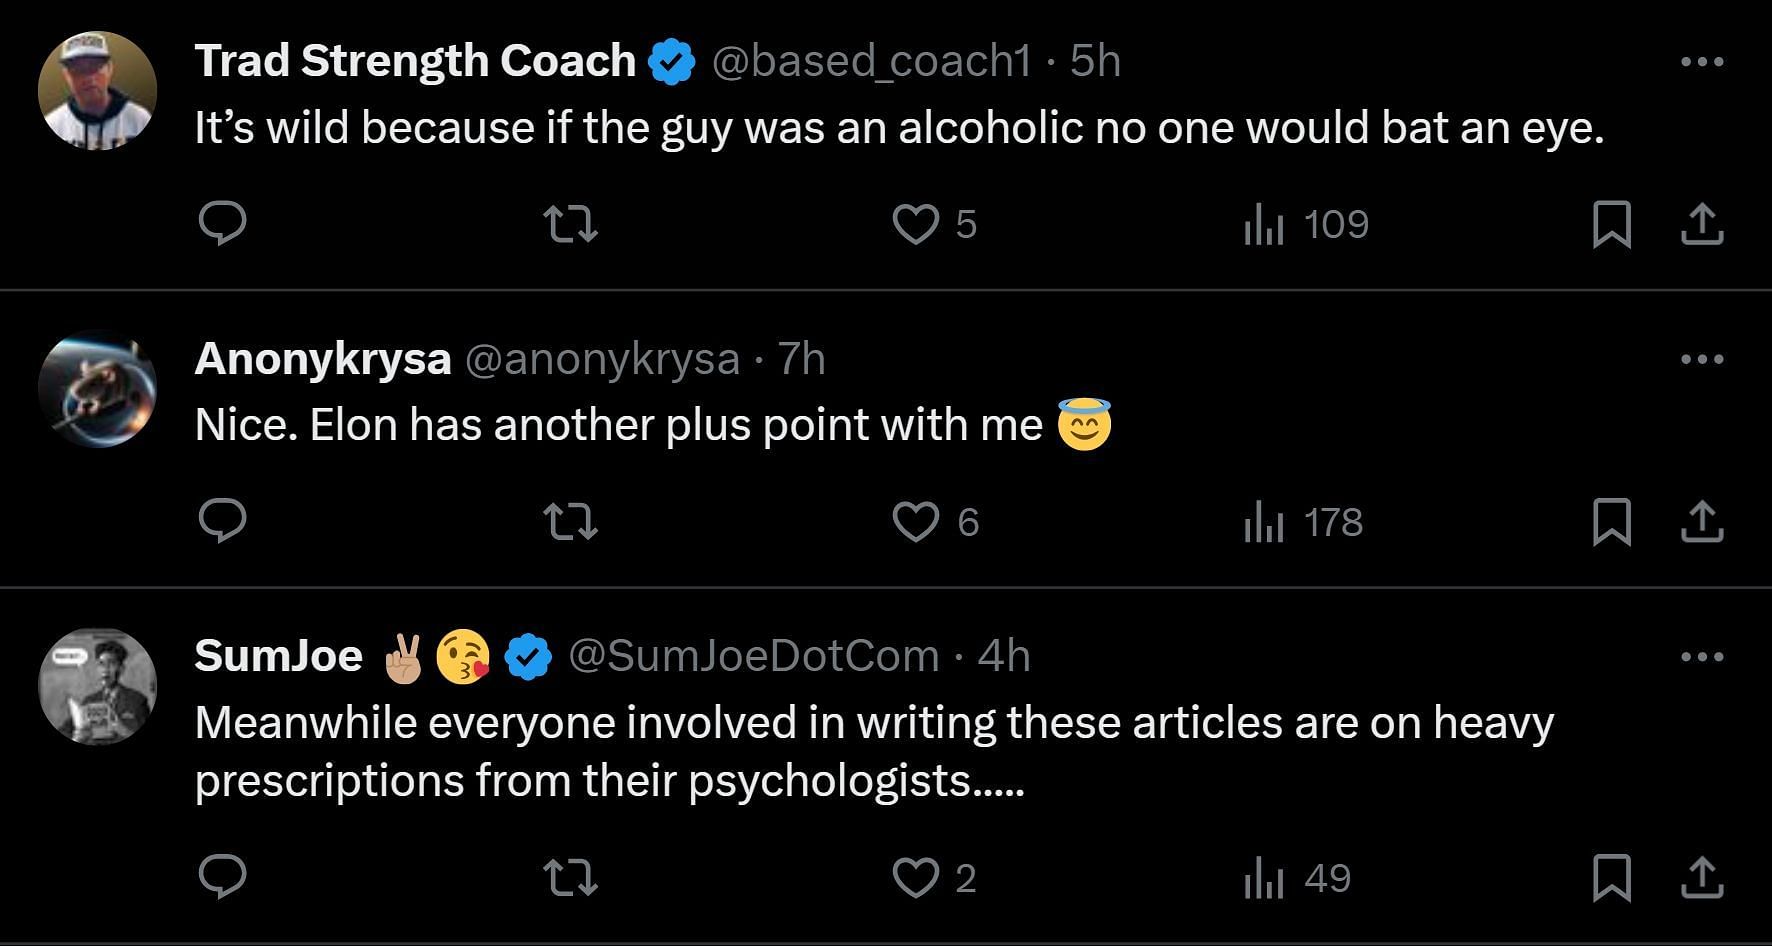Screen dimensions: 1772x946
Task: Open more options on SumJoe's tweet
Action: 1702,657
